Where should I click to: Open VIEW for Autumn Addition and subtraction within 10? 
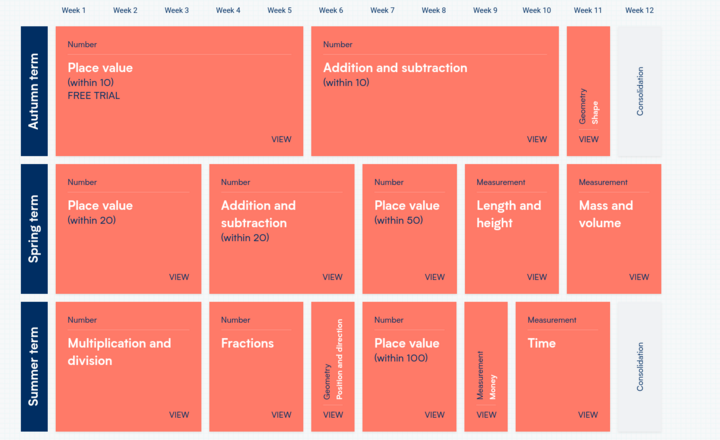tap(537, 139)
